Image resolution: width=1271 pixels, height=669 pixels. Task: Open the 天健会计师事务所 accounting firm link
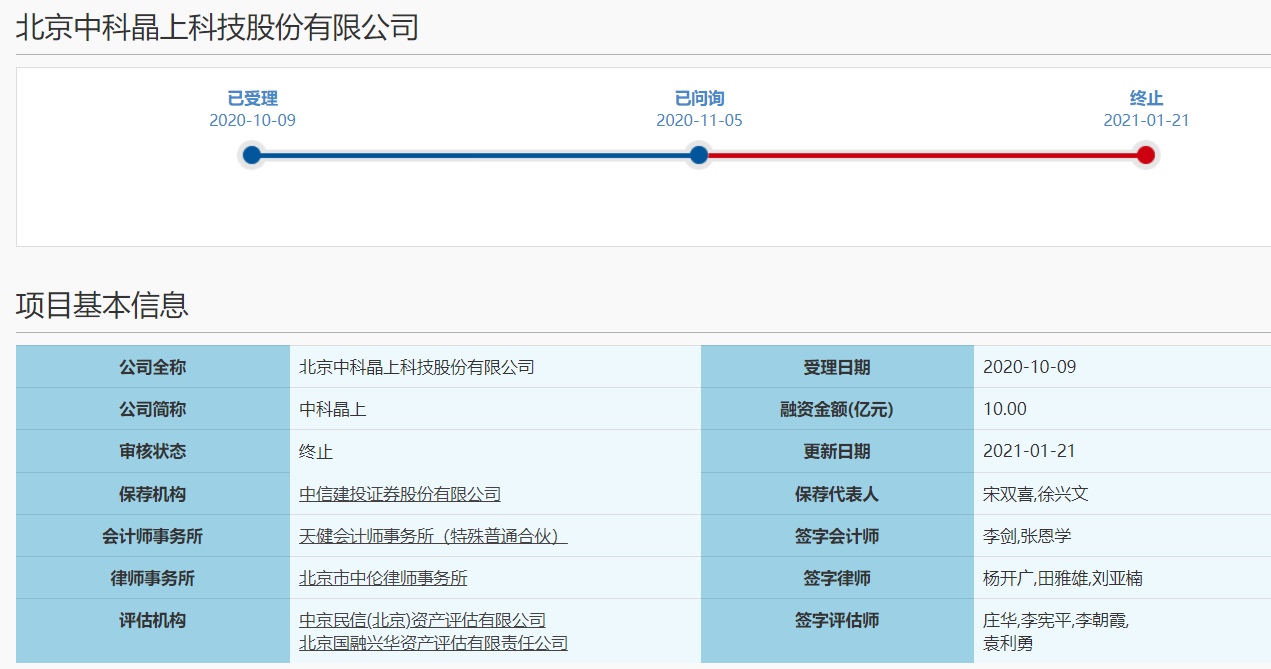[x=430, y=536]
